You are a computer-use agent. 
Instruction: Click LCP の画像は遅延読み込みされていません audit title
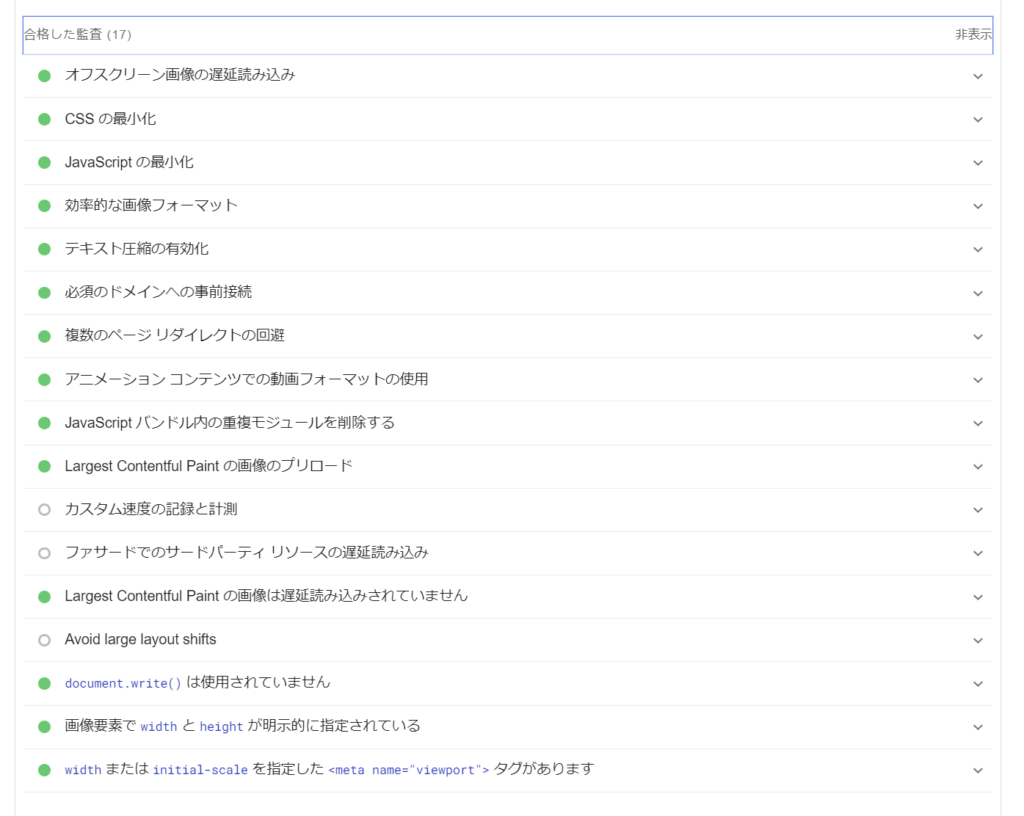[x=266, y=596]
